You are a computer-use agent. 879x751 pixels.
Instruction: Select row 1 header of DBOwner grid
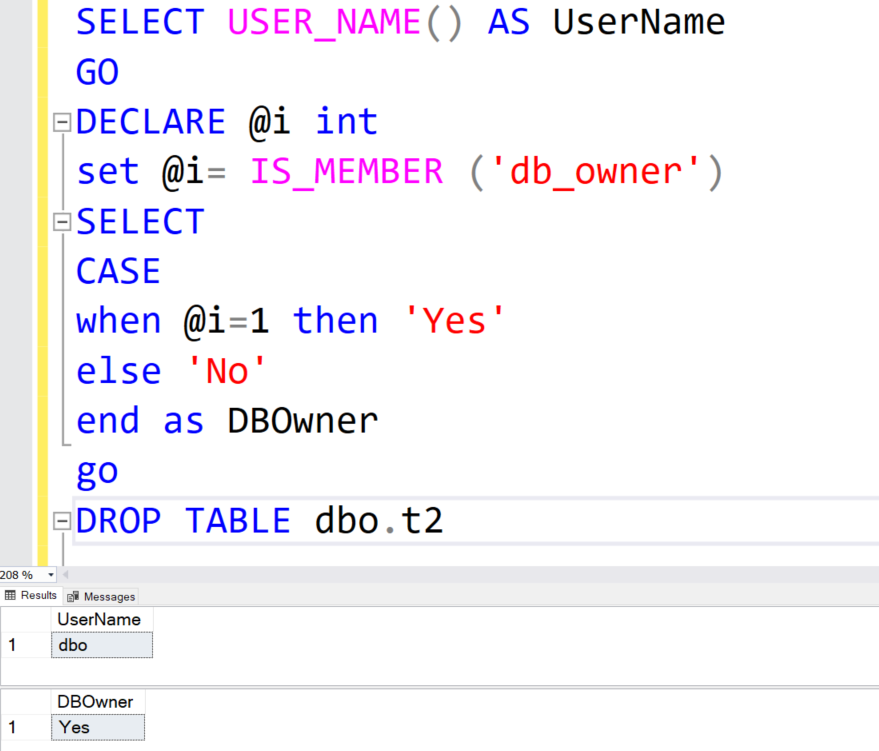(x=25, y=727)
